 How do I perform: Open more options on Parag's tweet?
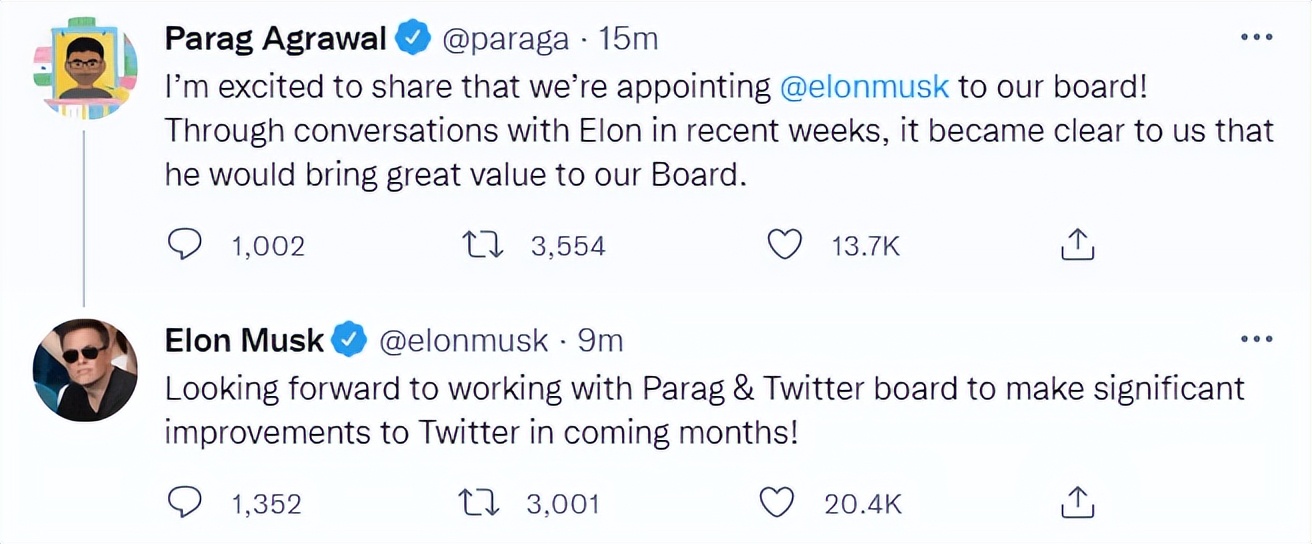pyautogui.click(x=1255, y=38)
